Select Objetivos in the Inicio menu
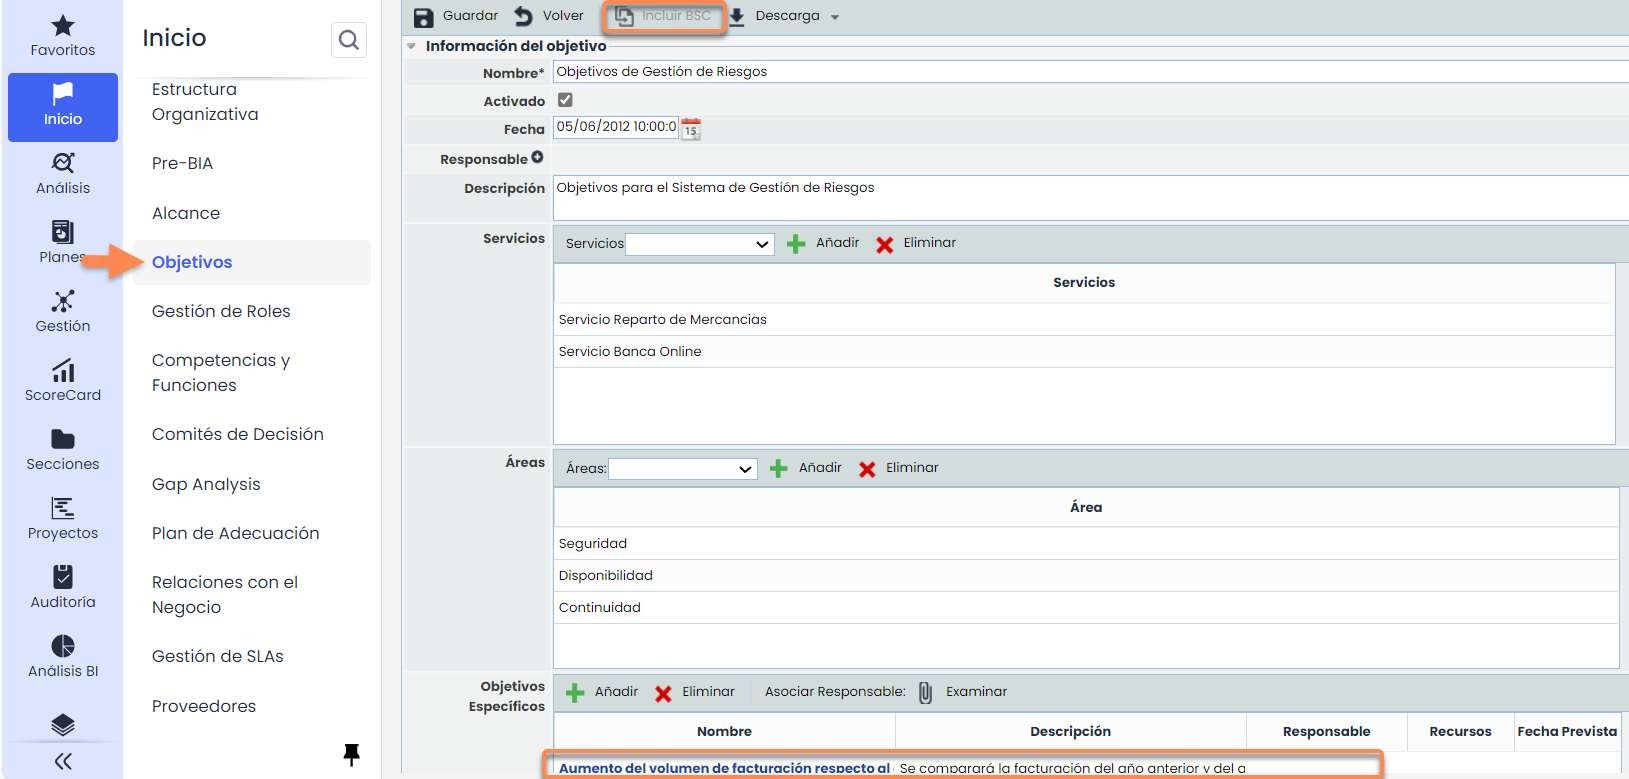Image resolution: width=1629 pixels, height=779 pixels. [x=192, y=262]
